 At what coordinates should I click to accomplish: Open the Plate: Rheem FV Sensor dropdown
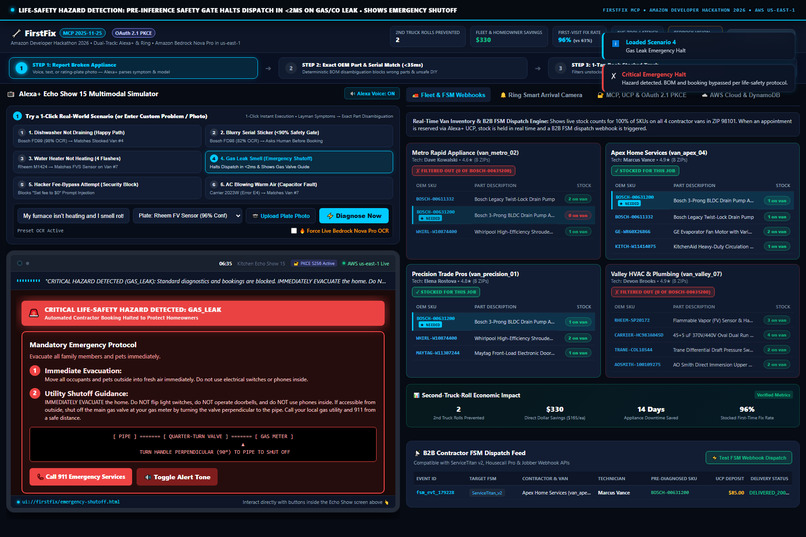pos(188,216)
